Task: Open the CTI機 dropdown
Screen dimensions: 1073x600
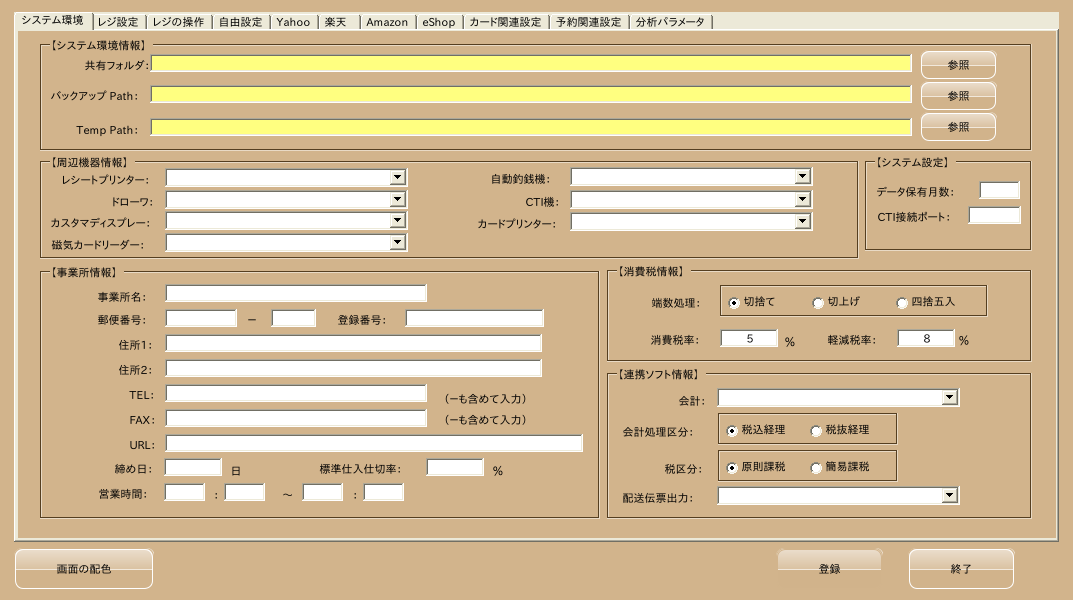Action: (803, 200)
